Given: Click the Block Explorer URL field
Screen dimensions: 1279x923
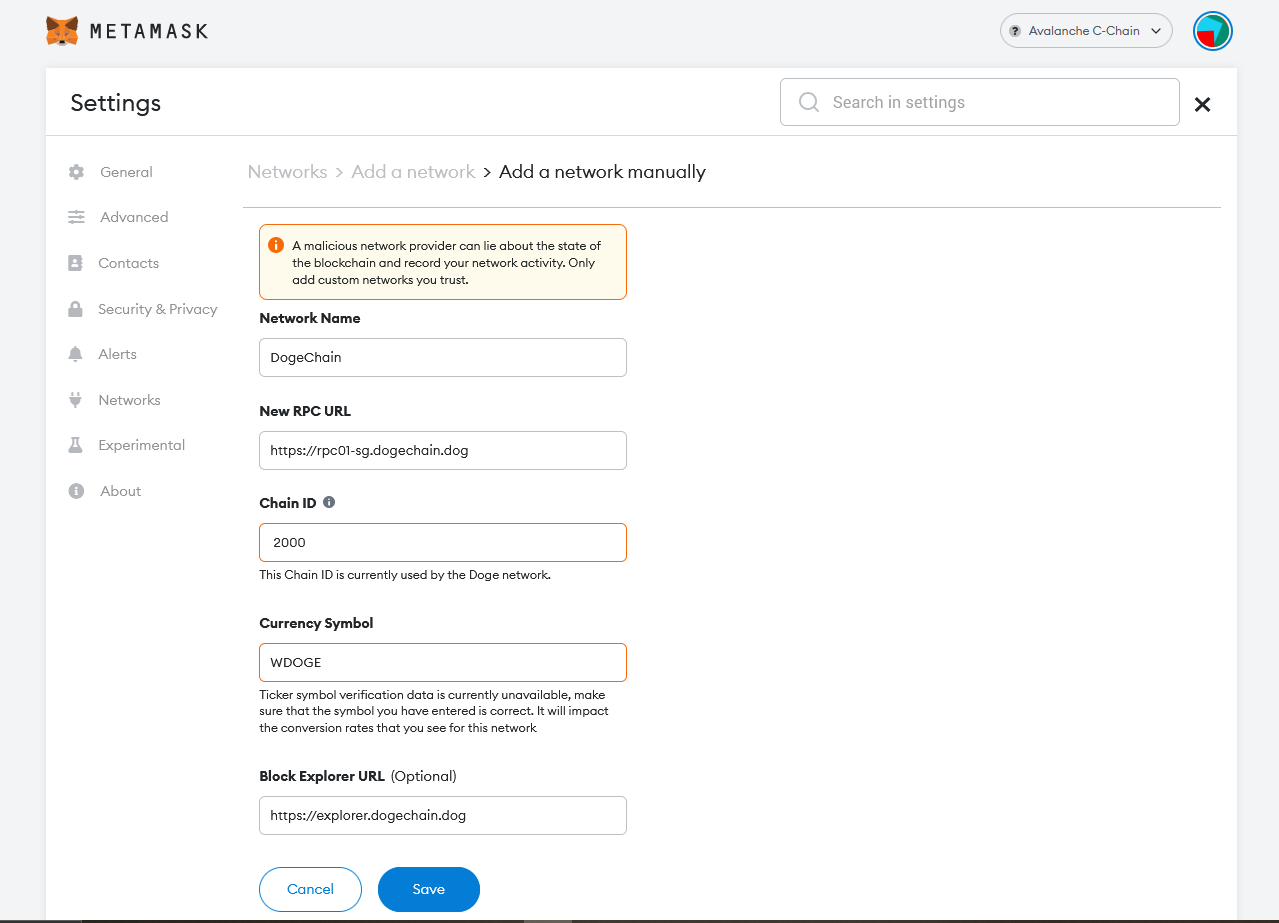Looking at the screenshot, I should [443, 815].
